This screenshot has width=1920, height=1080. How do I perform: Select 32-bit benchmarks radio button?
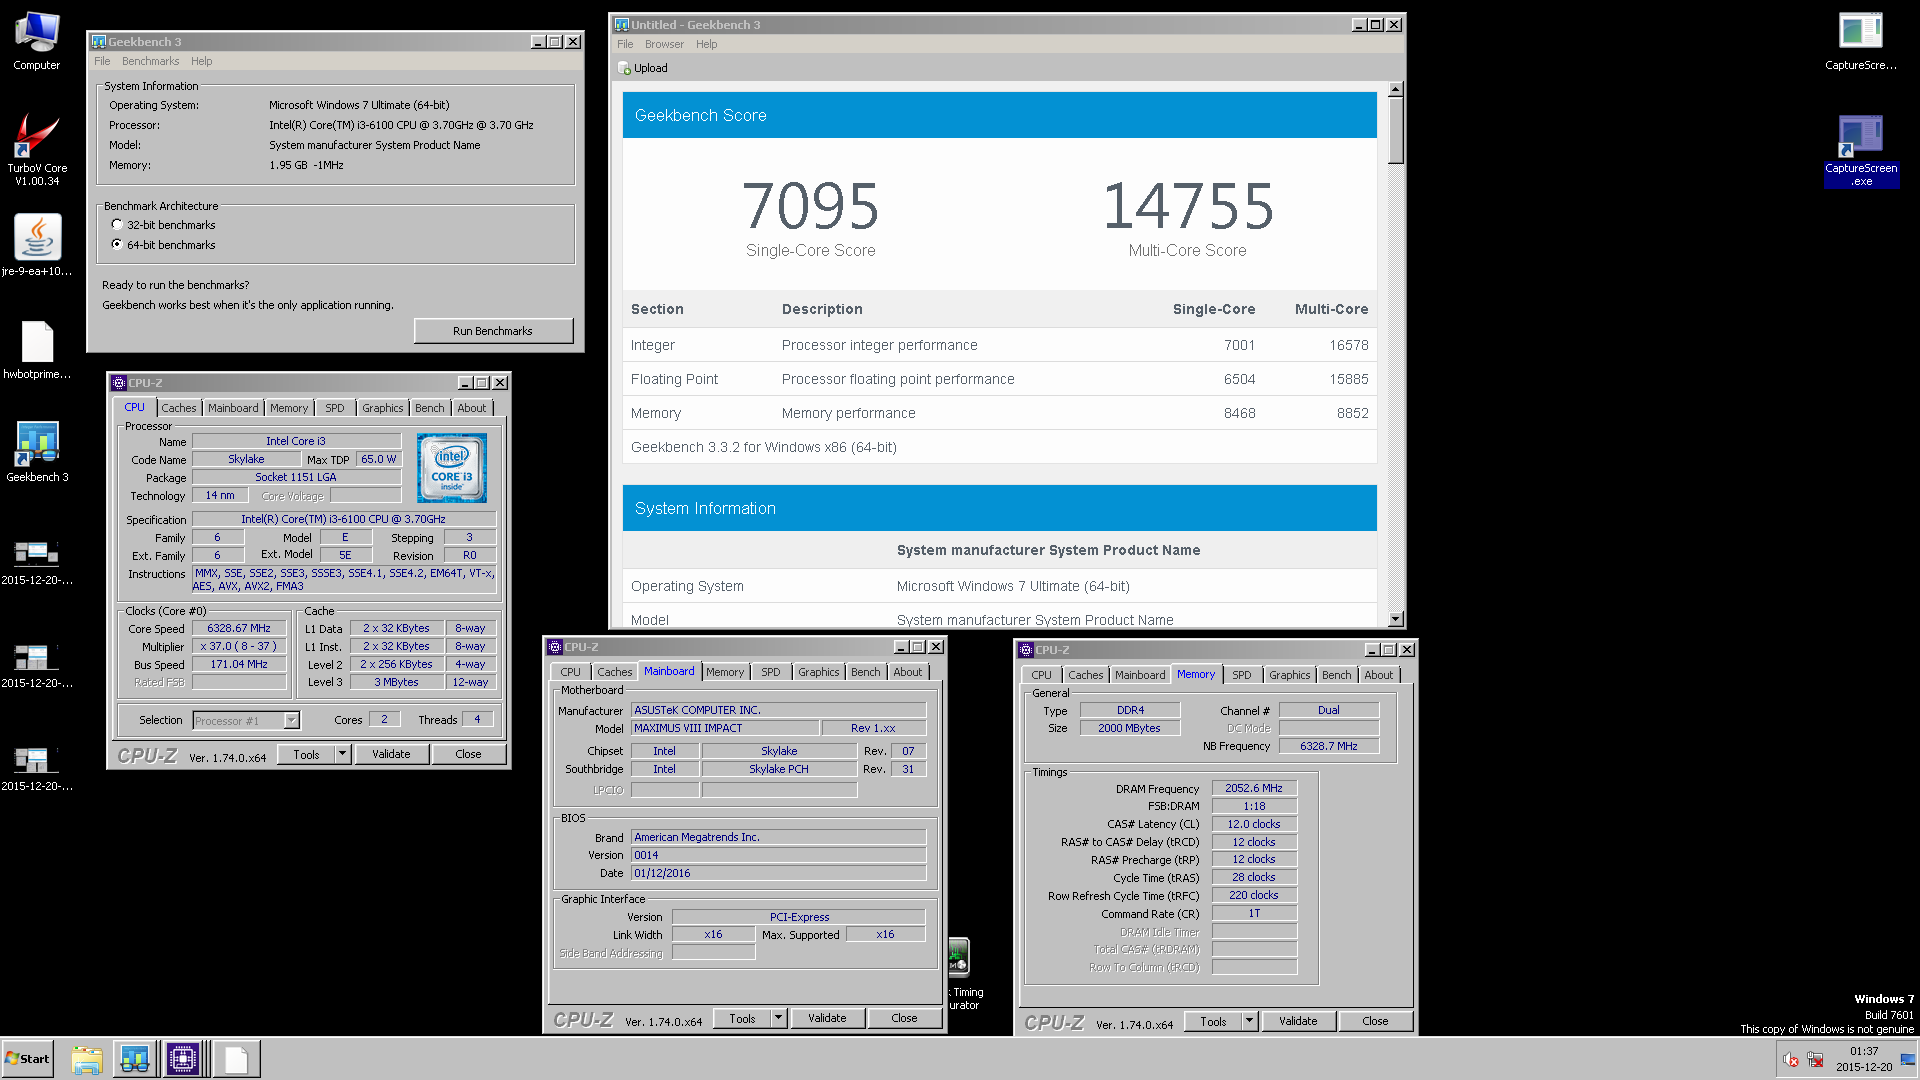117,225
